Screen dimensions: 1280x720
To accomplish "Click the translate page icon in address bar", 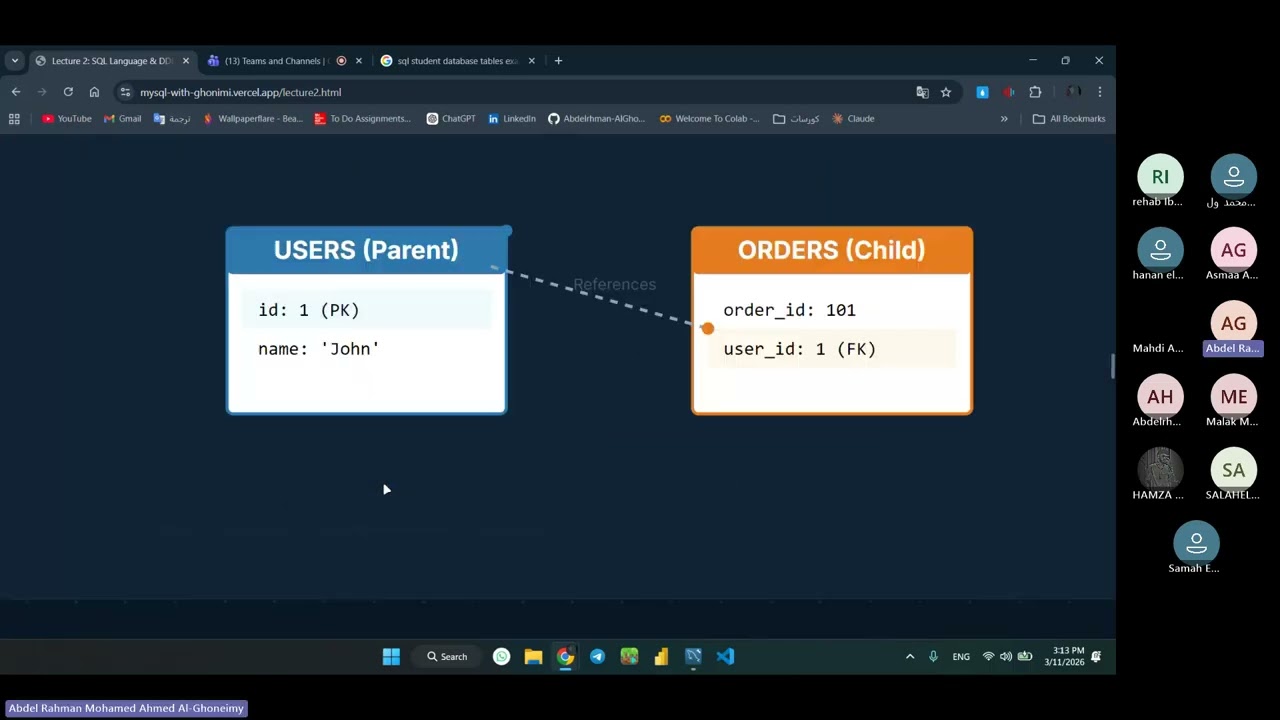I will click(922, 92).
